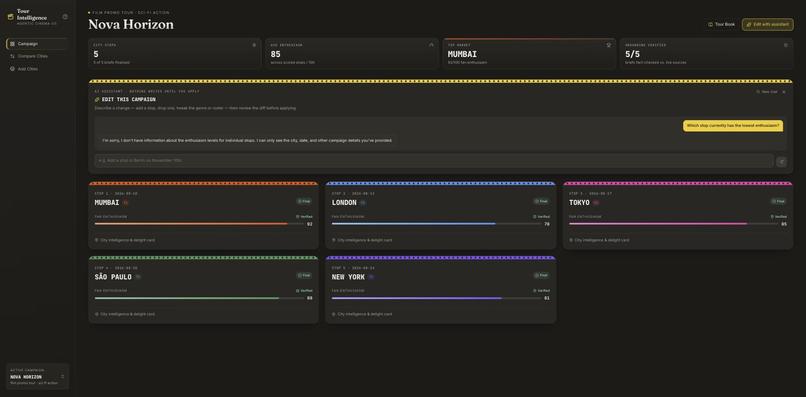Screen dimensions: 806x397
Task: Click the Mumbai country badge icon
Action: pos(125,203)
